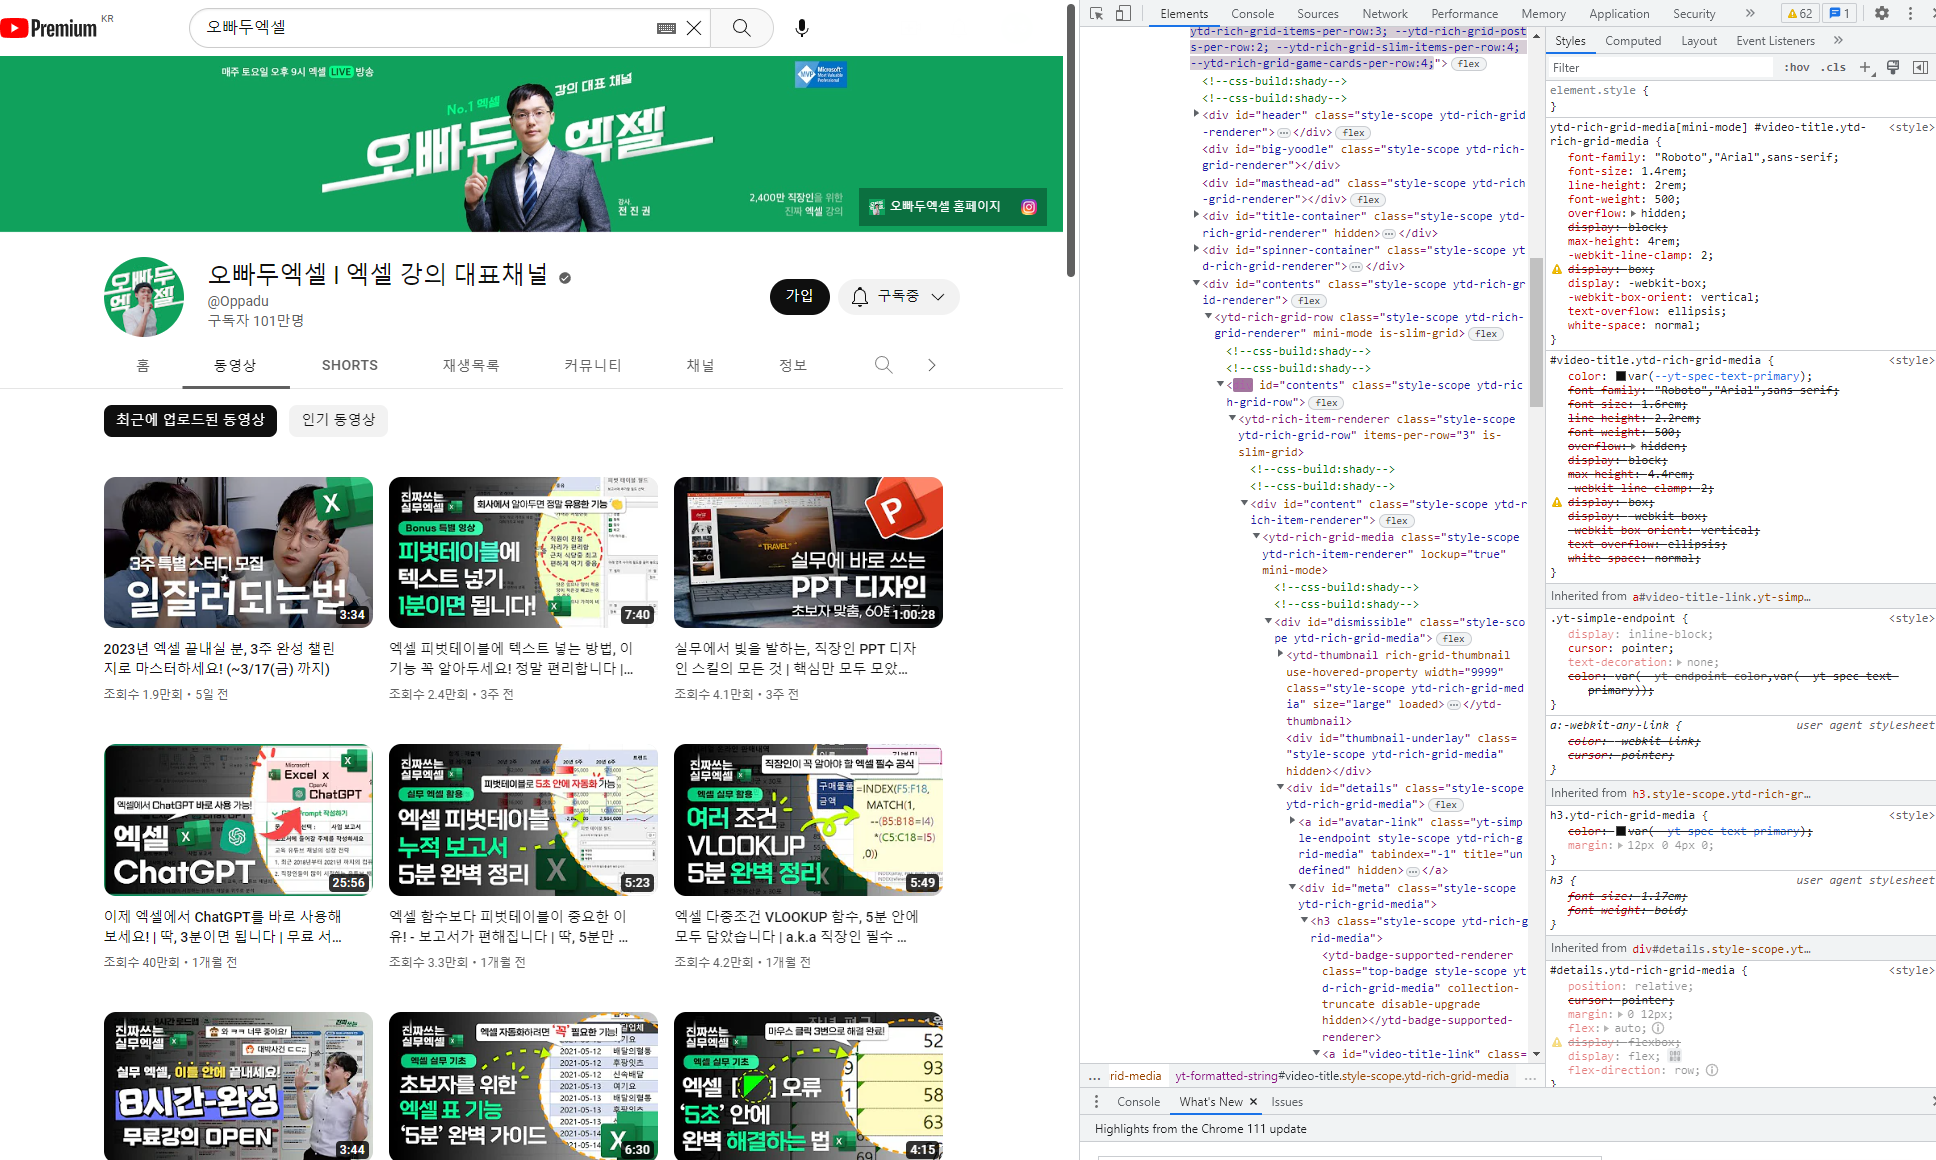This screenshot has width=1936, height=1160.
Task: Open the 엑셀 ChatGPT video thumbnail
Action: pyautogui.click(x=238, y=819)
